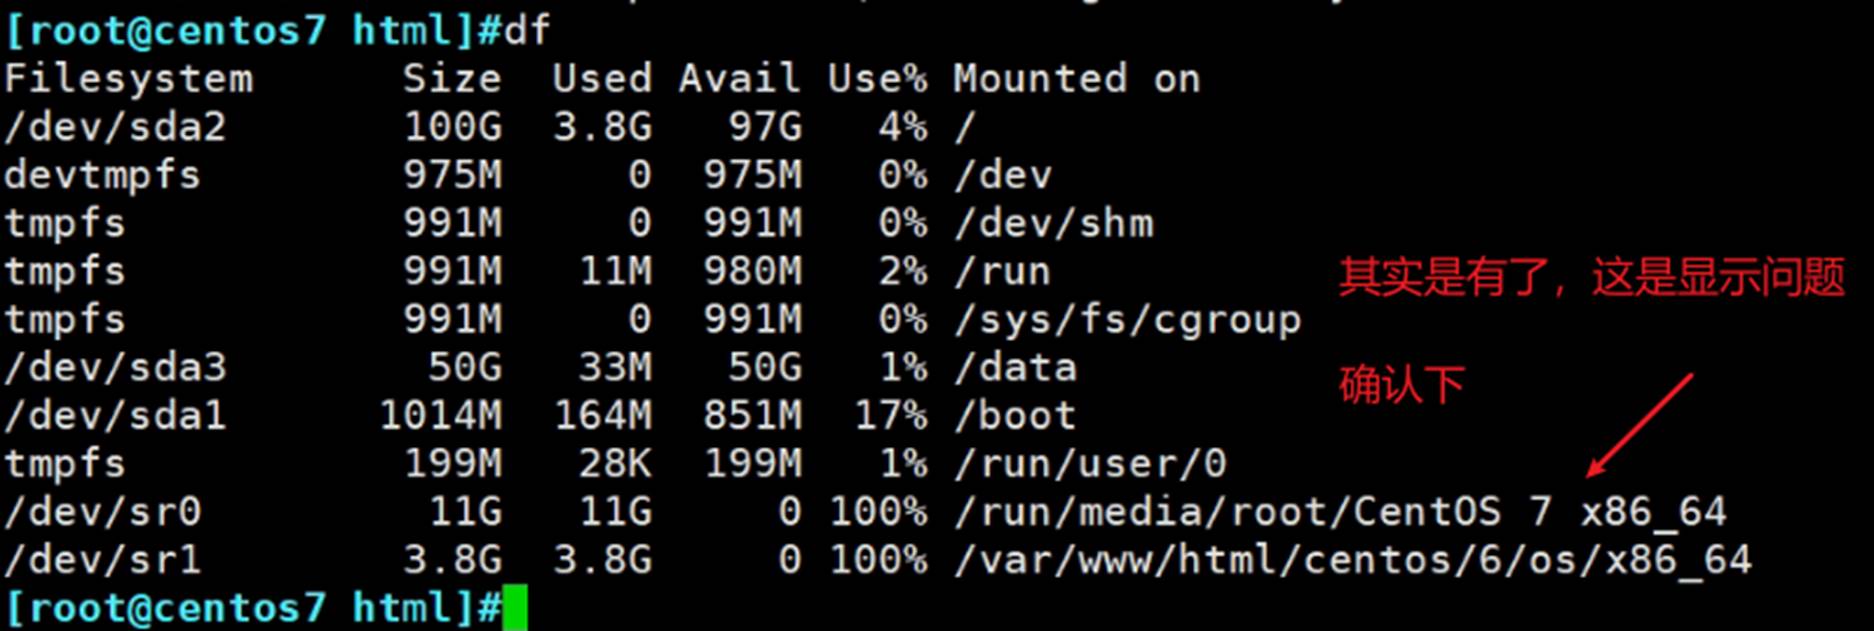Click the "Filesystem" column header
The image size is (1874, 631).
pyautogui.click(x=128, y=79)
